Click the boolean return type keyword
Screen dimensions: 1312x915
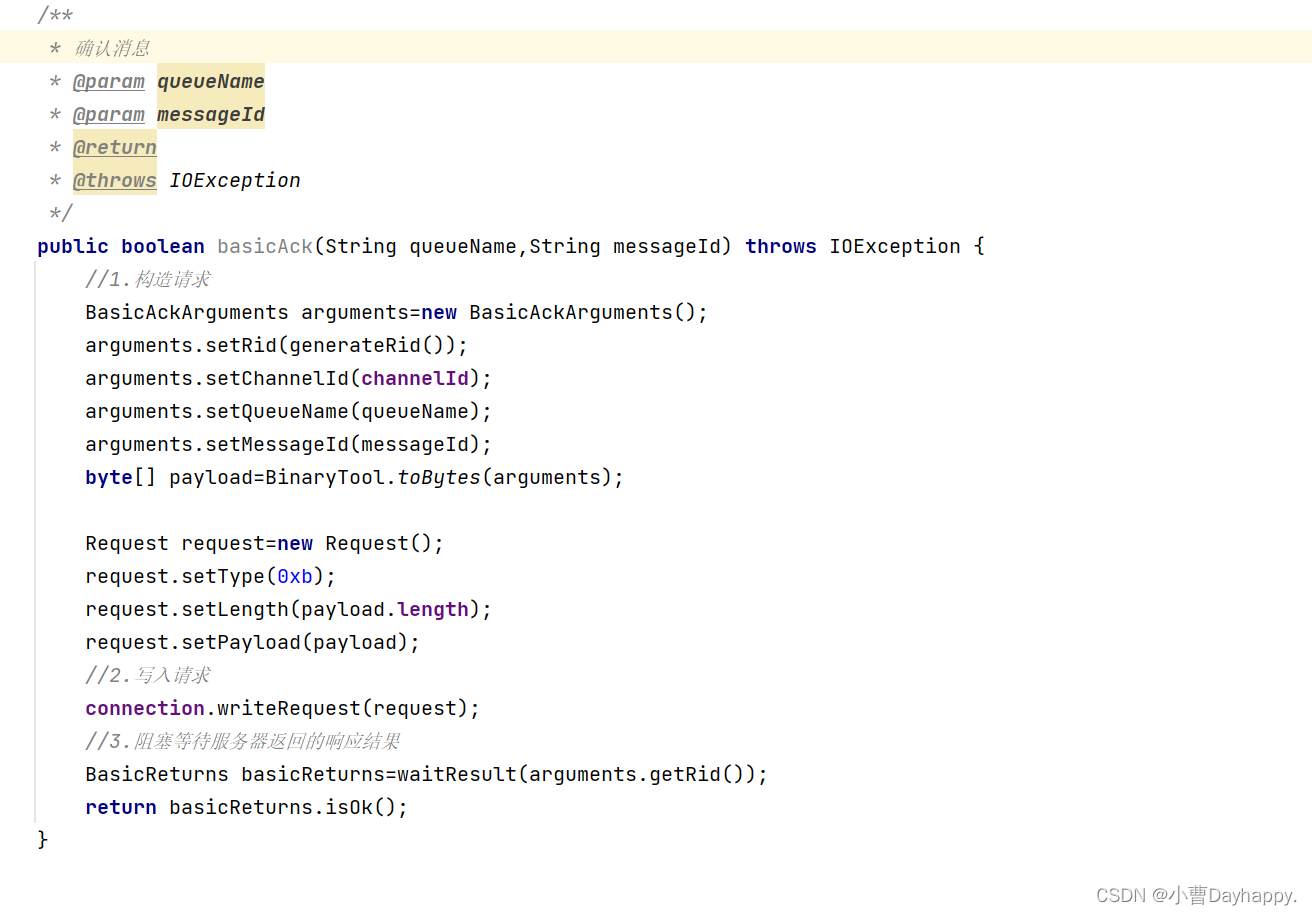163,246
